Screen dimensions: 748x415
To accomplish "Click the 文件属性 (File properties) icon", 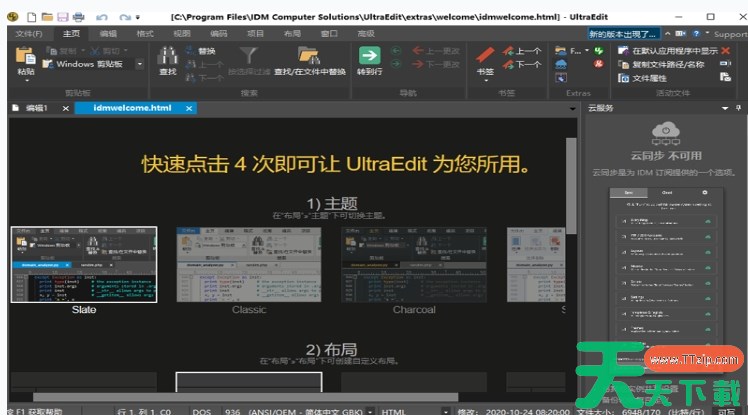I will [622, 77].
